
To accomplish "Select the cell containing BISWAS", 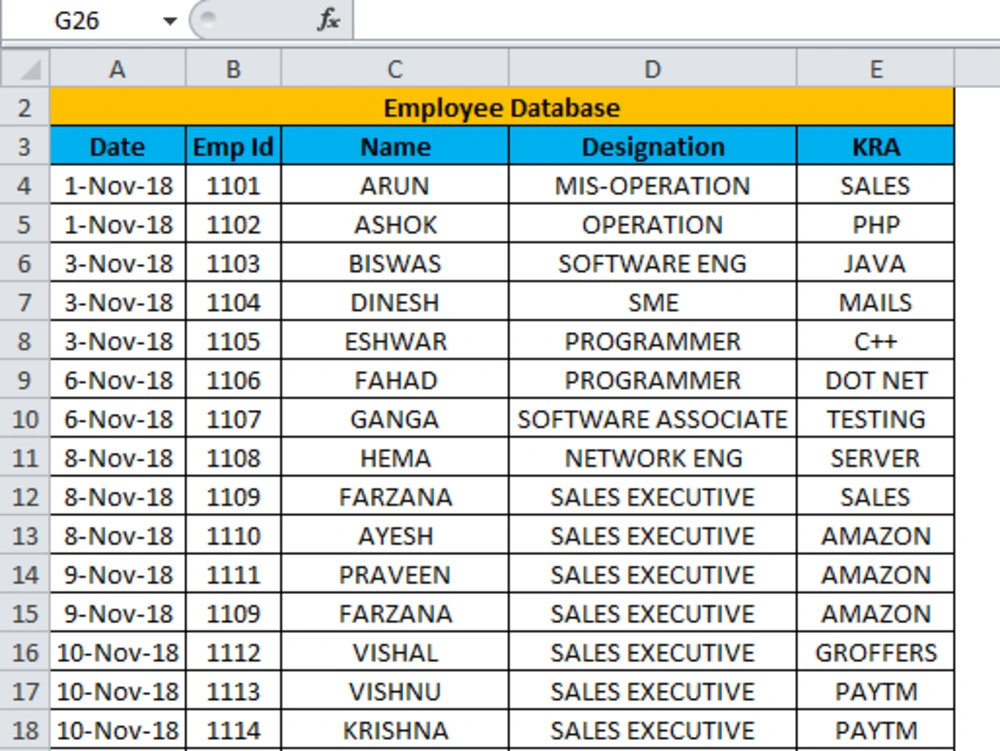I will 395,263.
